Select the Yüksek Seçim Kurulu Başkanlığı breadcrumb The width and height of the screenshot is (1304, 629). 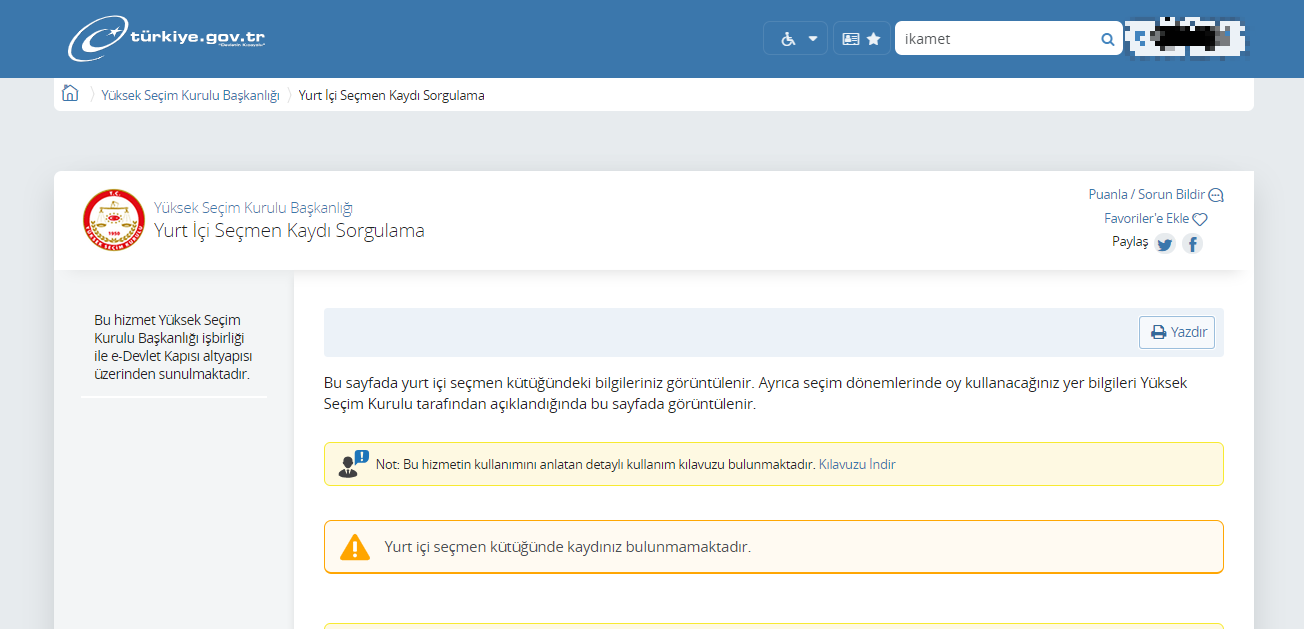(x=191, y=95)
